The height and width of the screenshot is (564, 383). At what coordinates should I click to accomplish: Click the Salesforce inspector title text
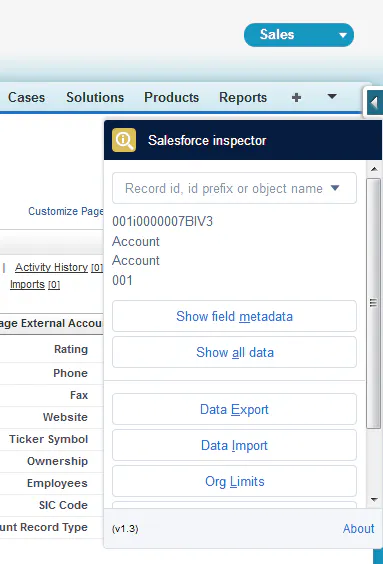(x=207, y=140)
